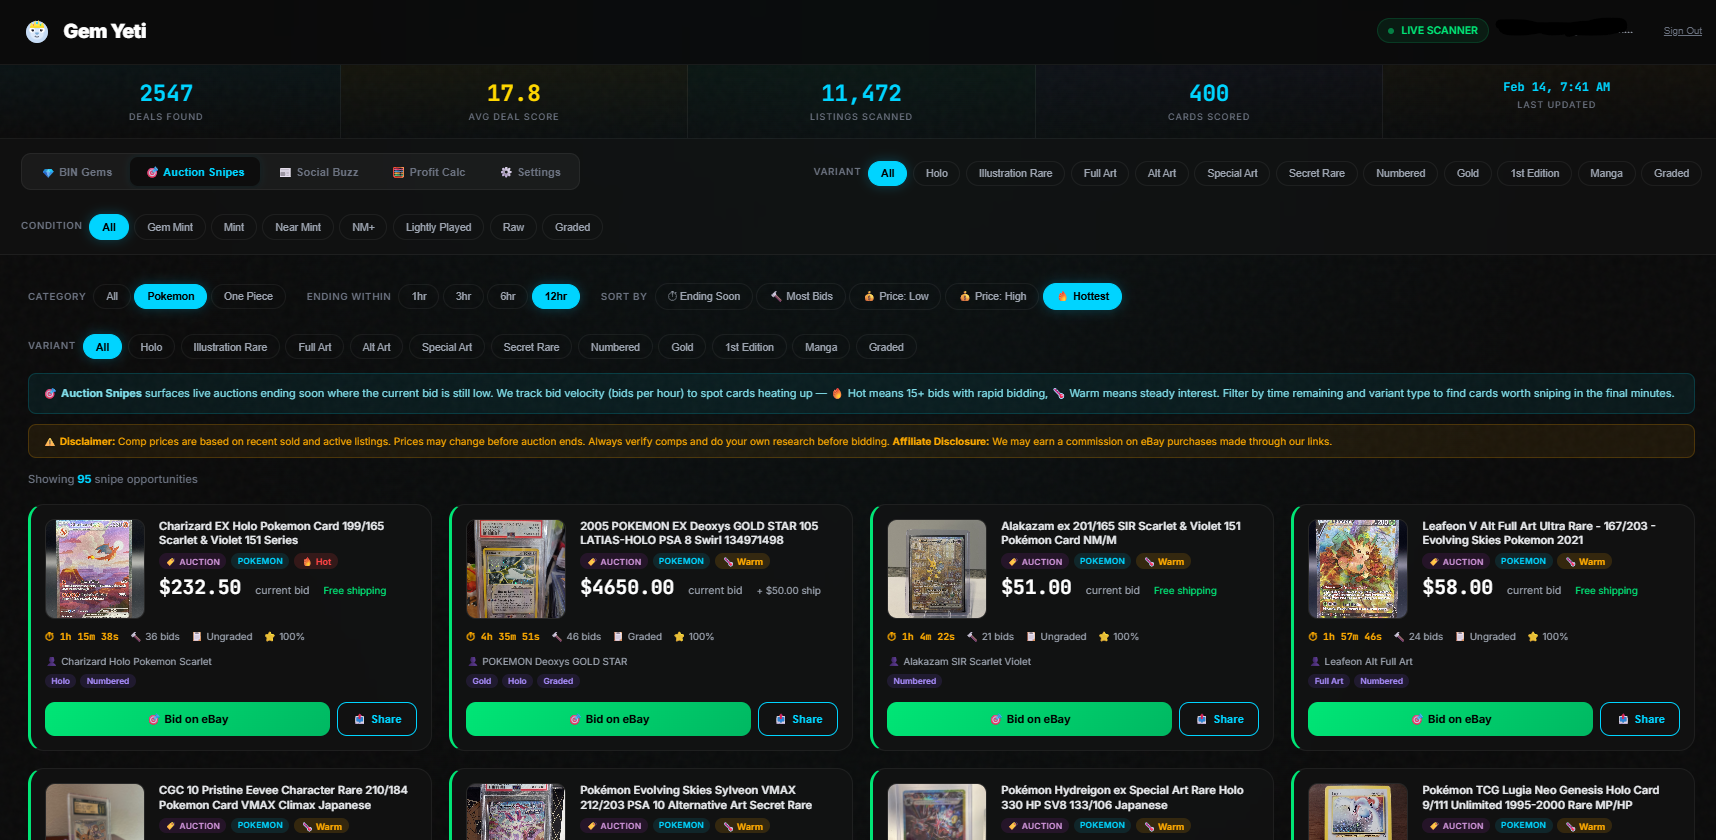Sort auctions by Ending Soon
The image size is (1716, 840).
point(704,296)
